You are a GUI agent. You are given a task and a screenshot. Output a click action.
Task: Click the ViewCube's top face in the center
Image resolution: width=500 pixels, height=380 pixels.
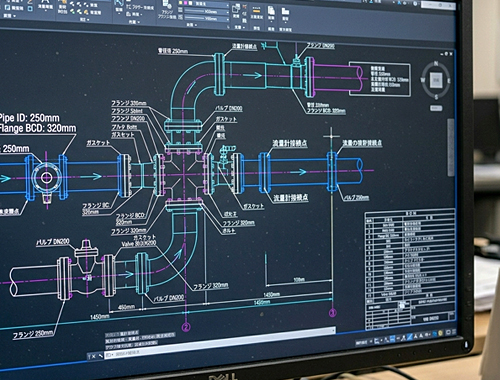pos(436,80)
